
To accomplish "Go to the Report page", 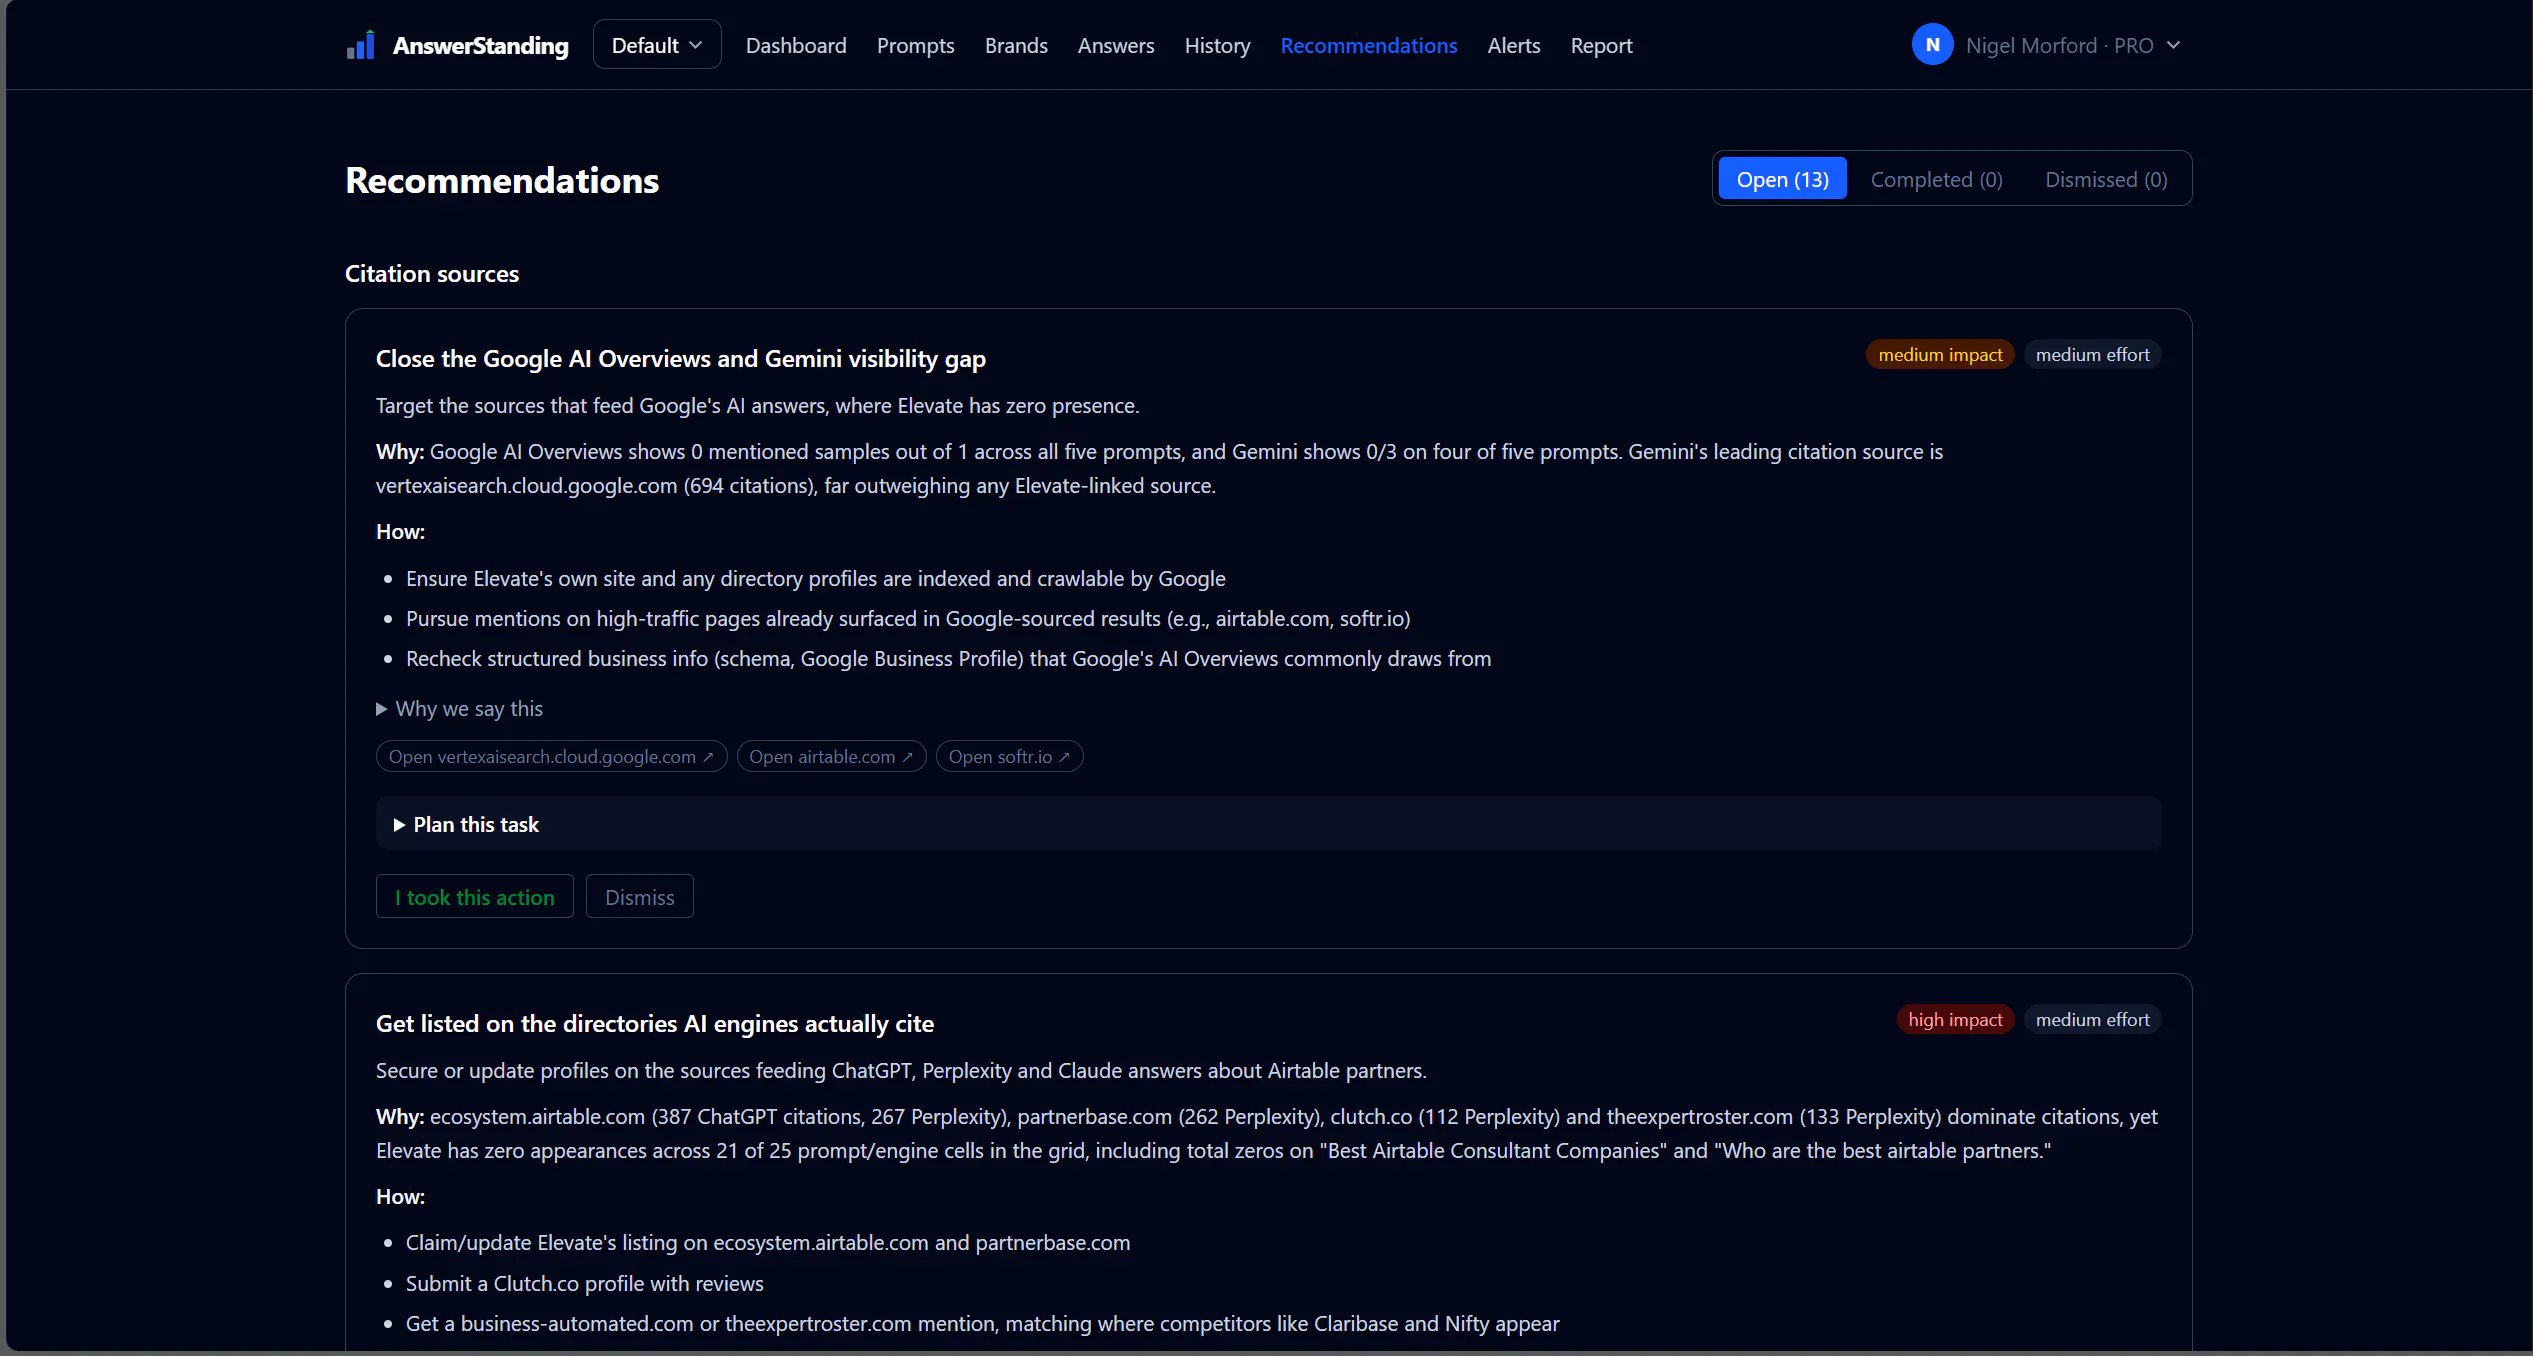I will pyautogui.click(x=1601, y=45).
